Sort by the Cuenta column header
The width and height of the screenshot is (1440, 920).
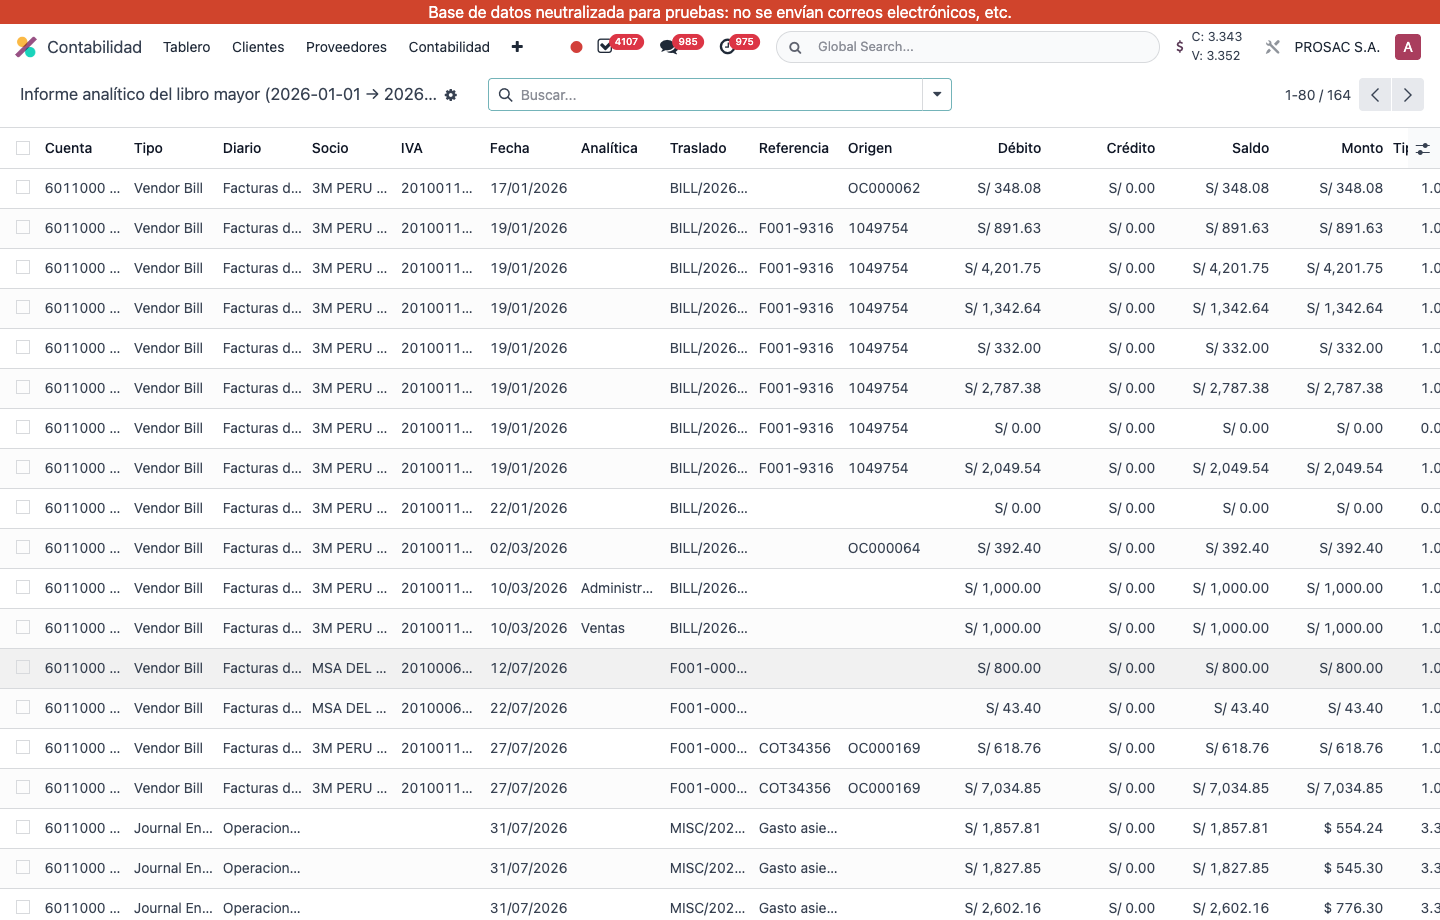[69, 148]
